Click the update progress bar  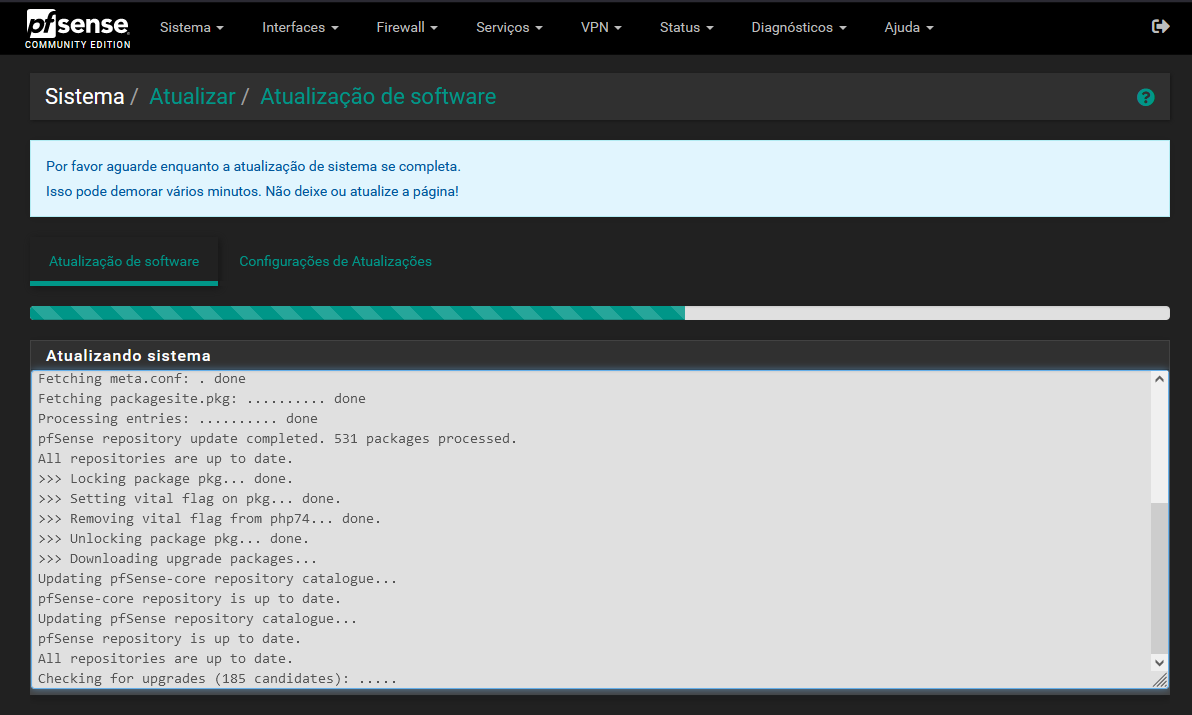pyautogui.click(x=599, y=313)
